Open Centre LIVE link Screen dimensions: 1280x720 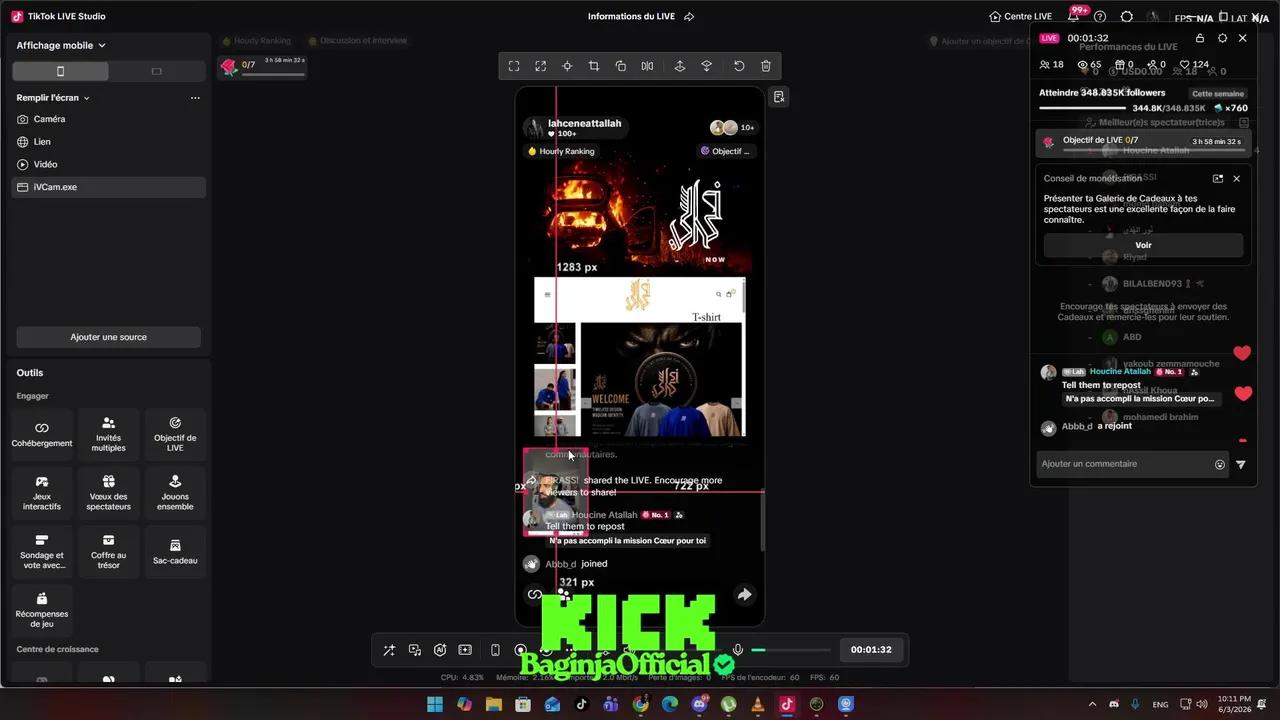(x=1020, y=17)
